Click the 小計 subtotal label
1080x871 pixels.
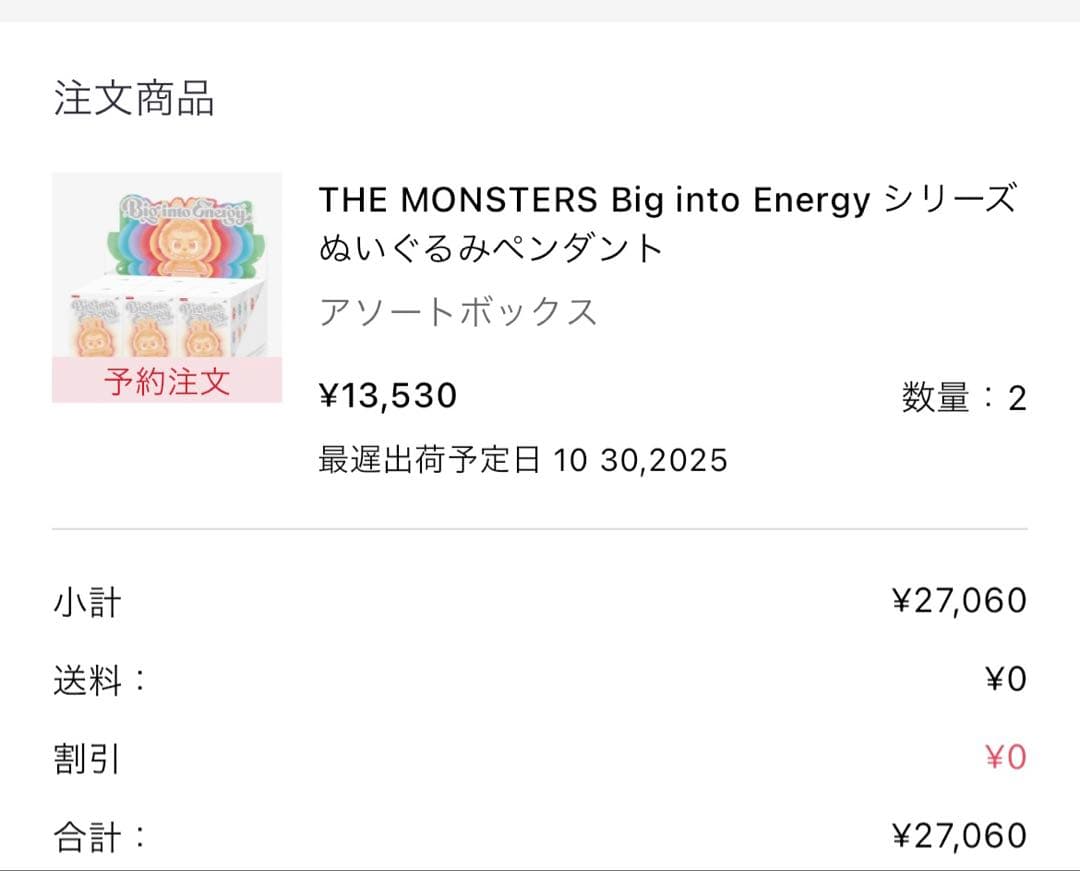point(87,603)
